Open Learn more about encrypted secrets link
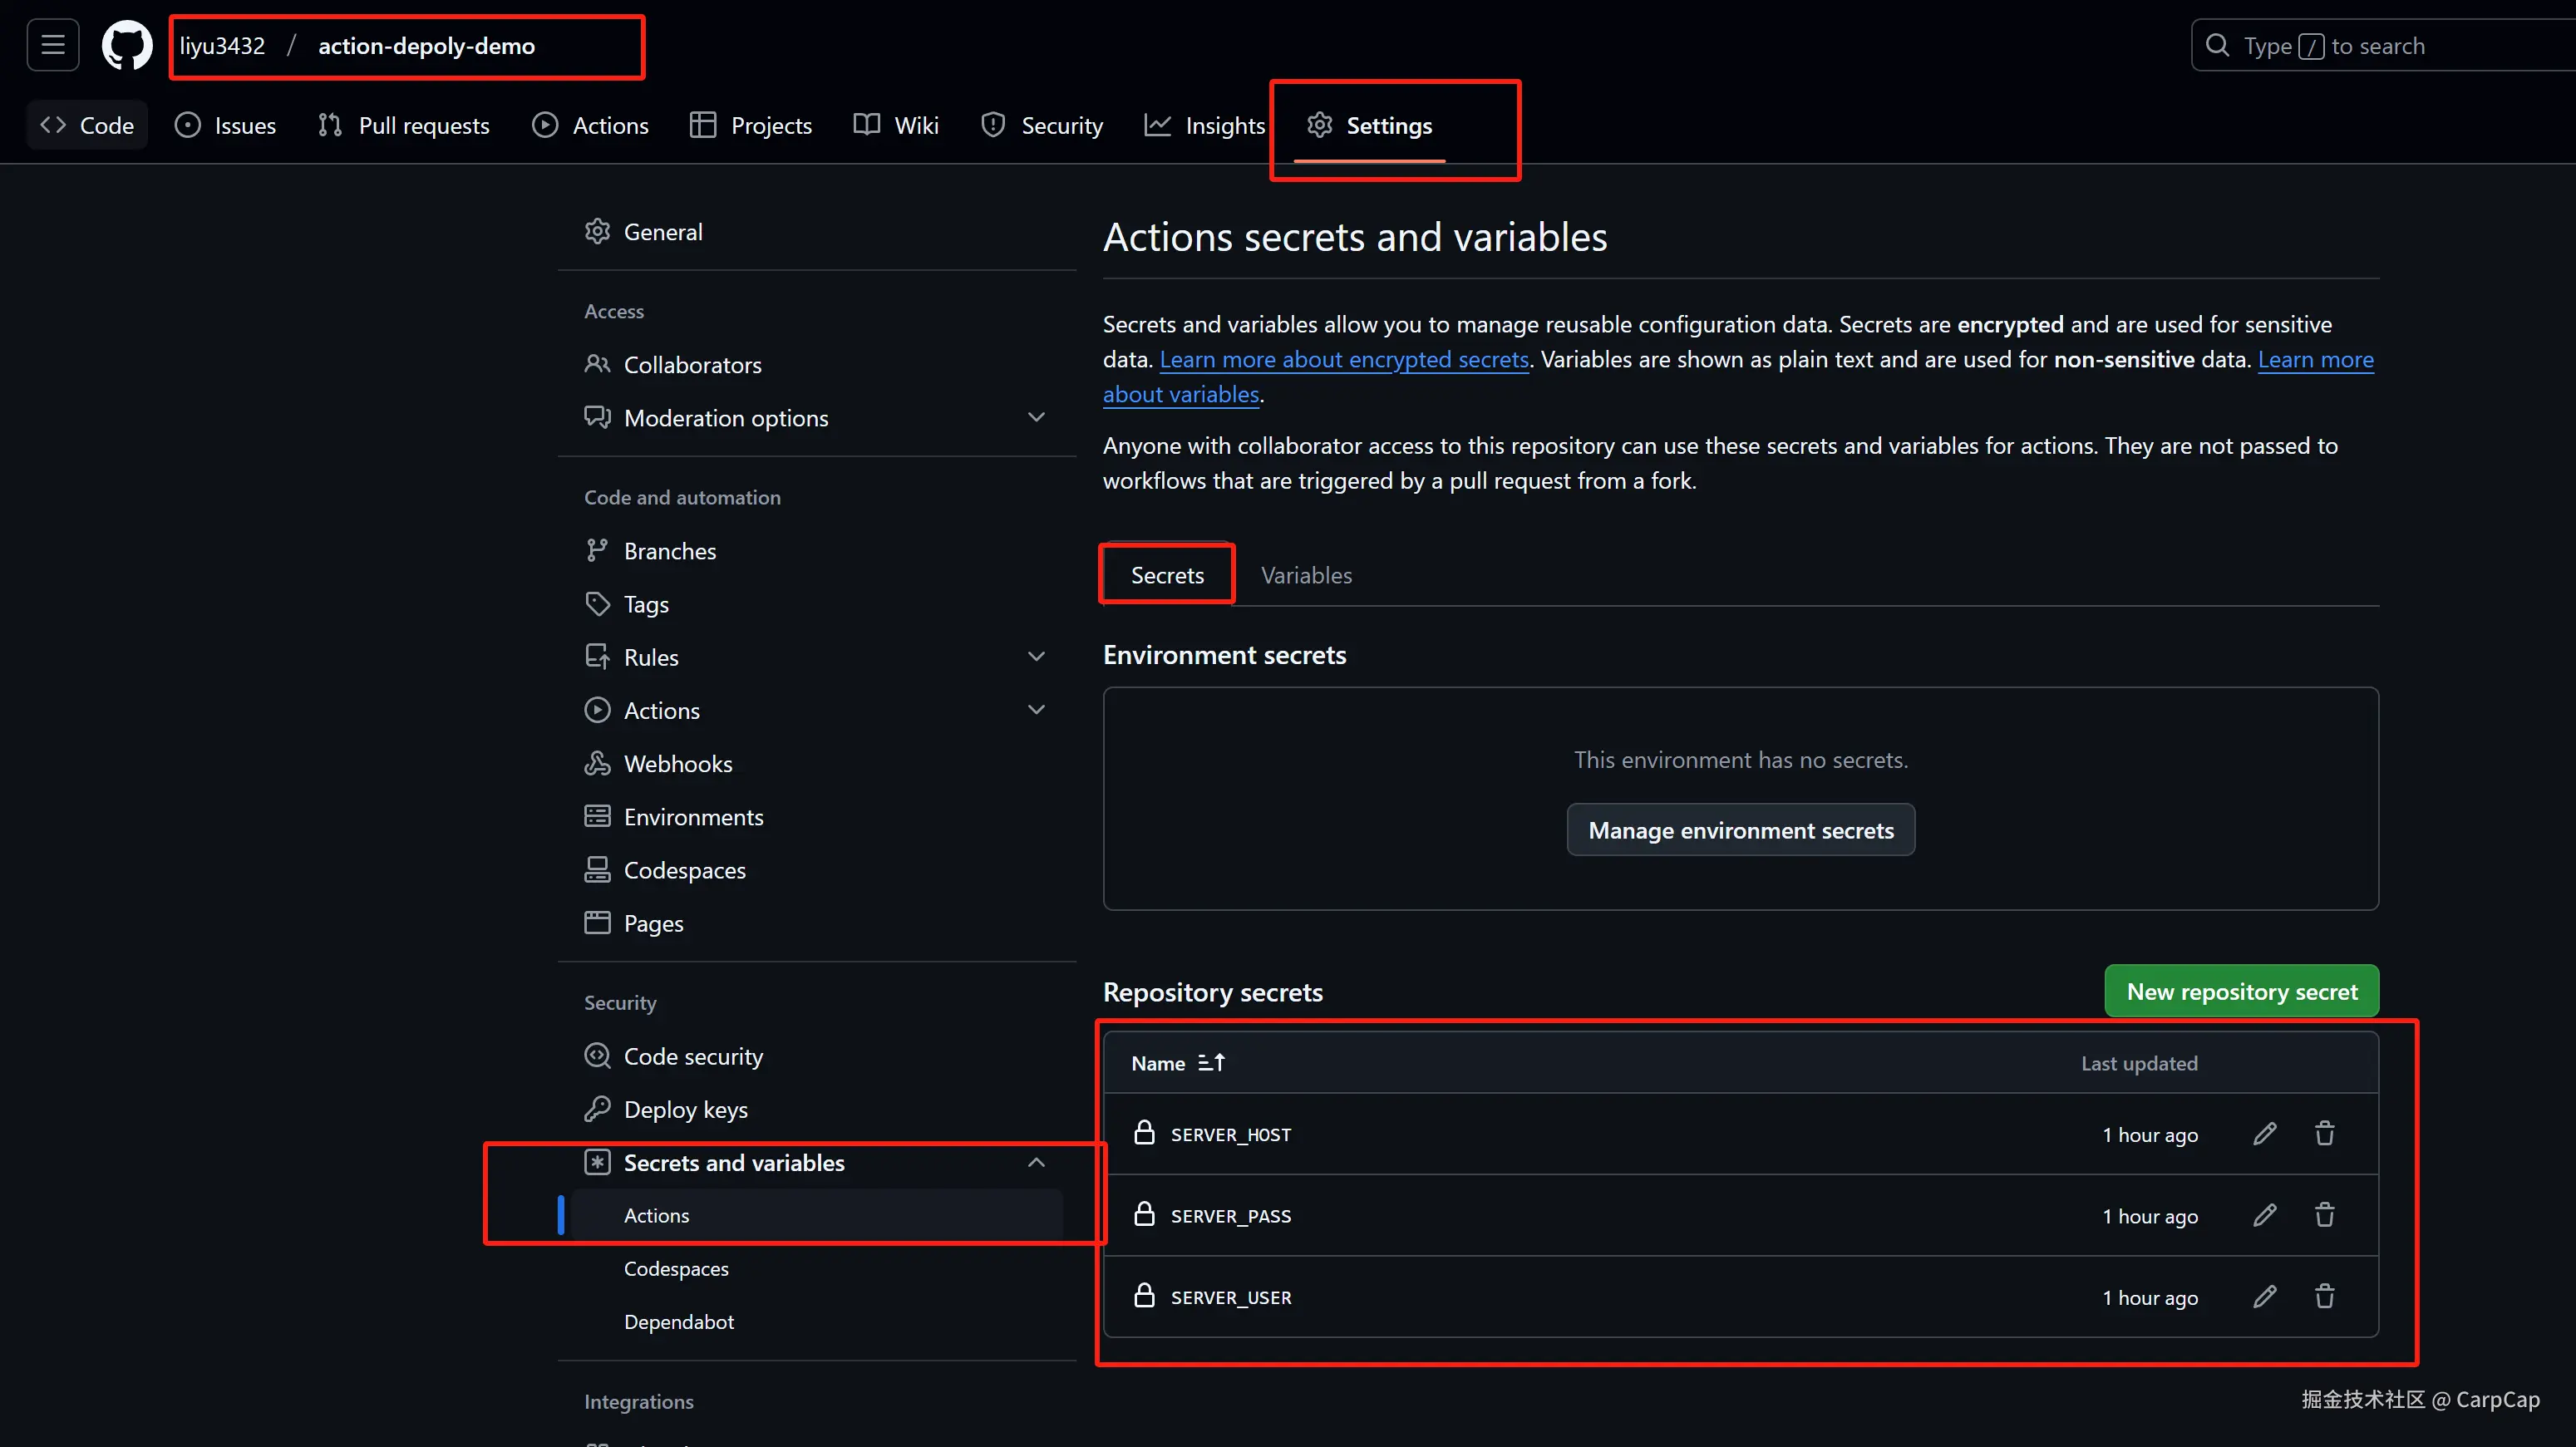The height and width of the screenshot is (1447, 2576). (1344, 360)
